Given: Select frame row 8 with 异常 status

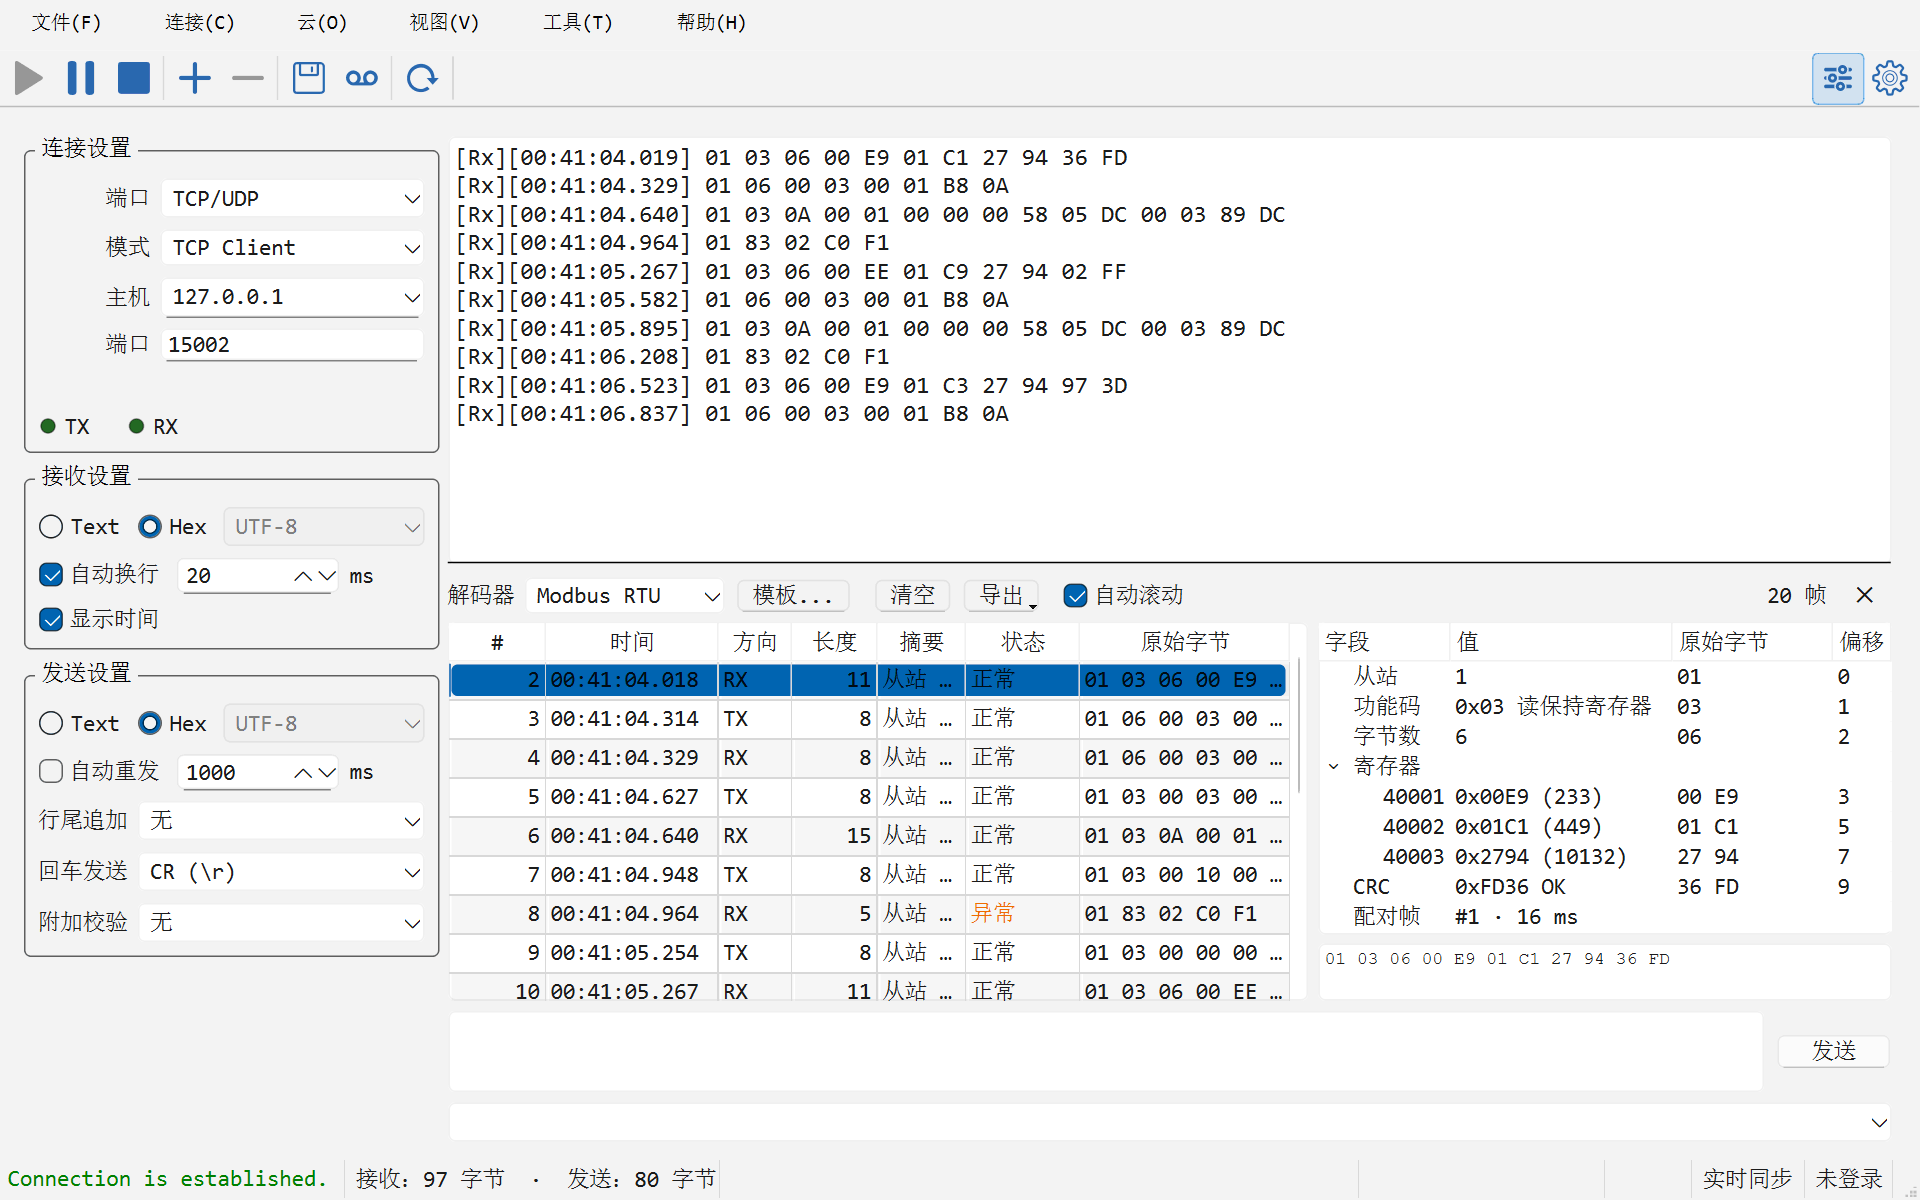Looking at the screenshot, I should point(868,914).
